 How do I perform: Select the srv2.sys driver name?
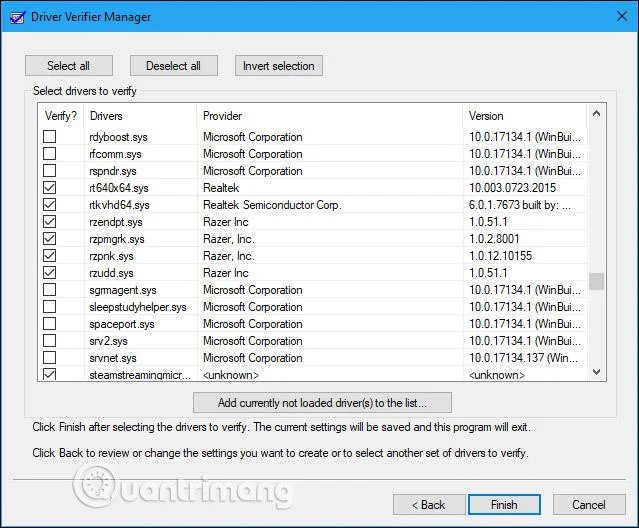[108, 341]
